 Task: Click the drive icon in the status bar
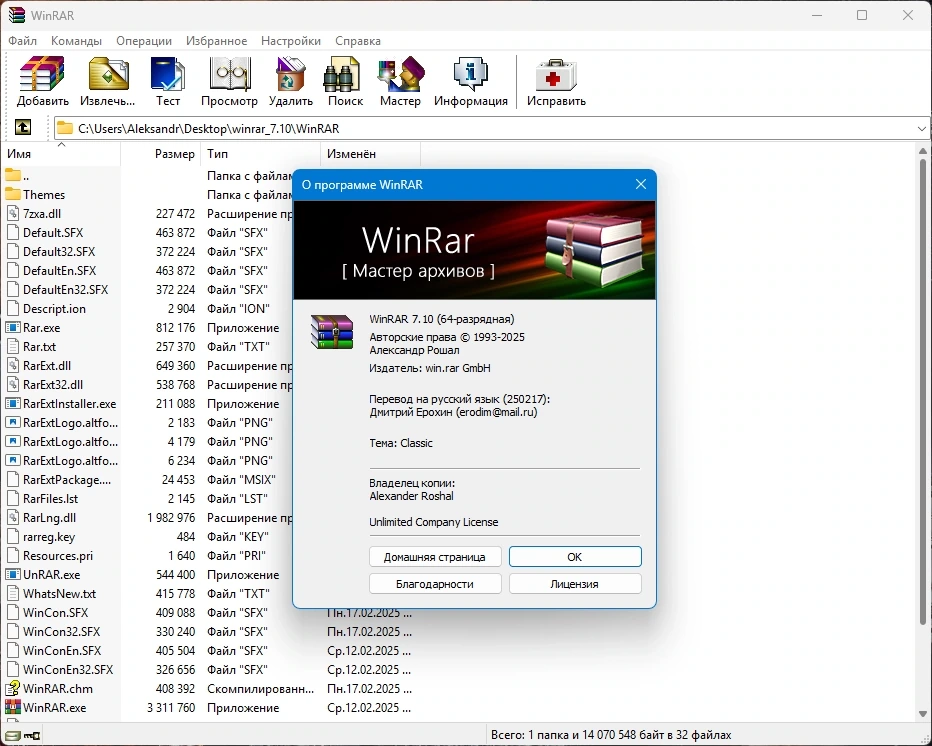pyautogui.click(x=12, y=736)
